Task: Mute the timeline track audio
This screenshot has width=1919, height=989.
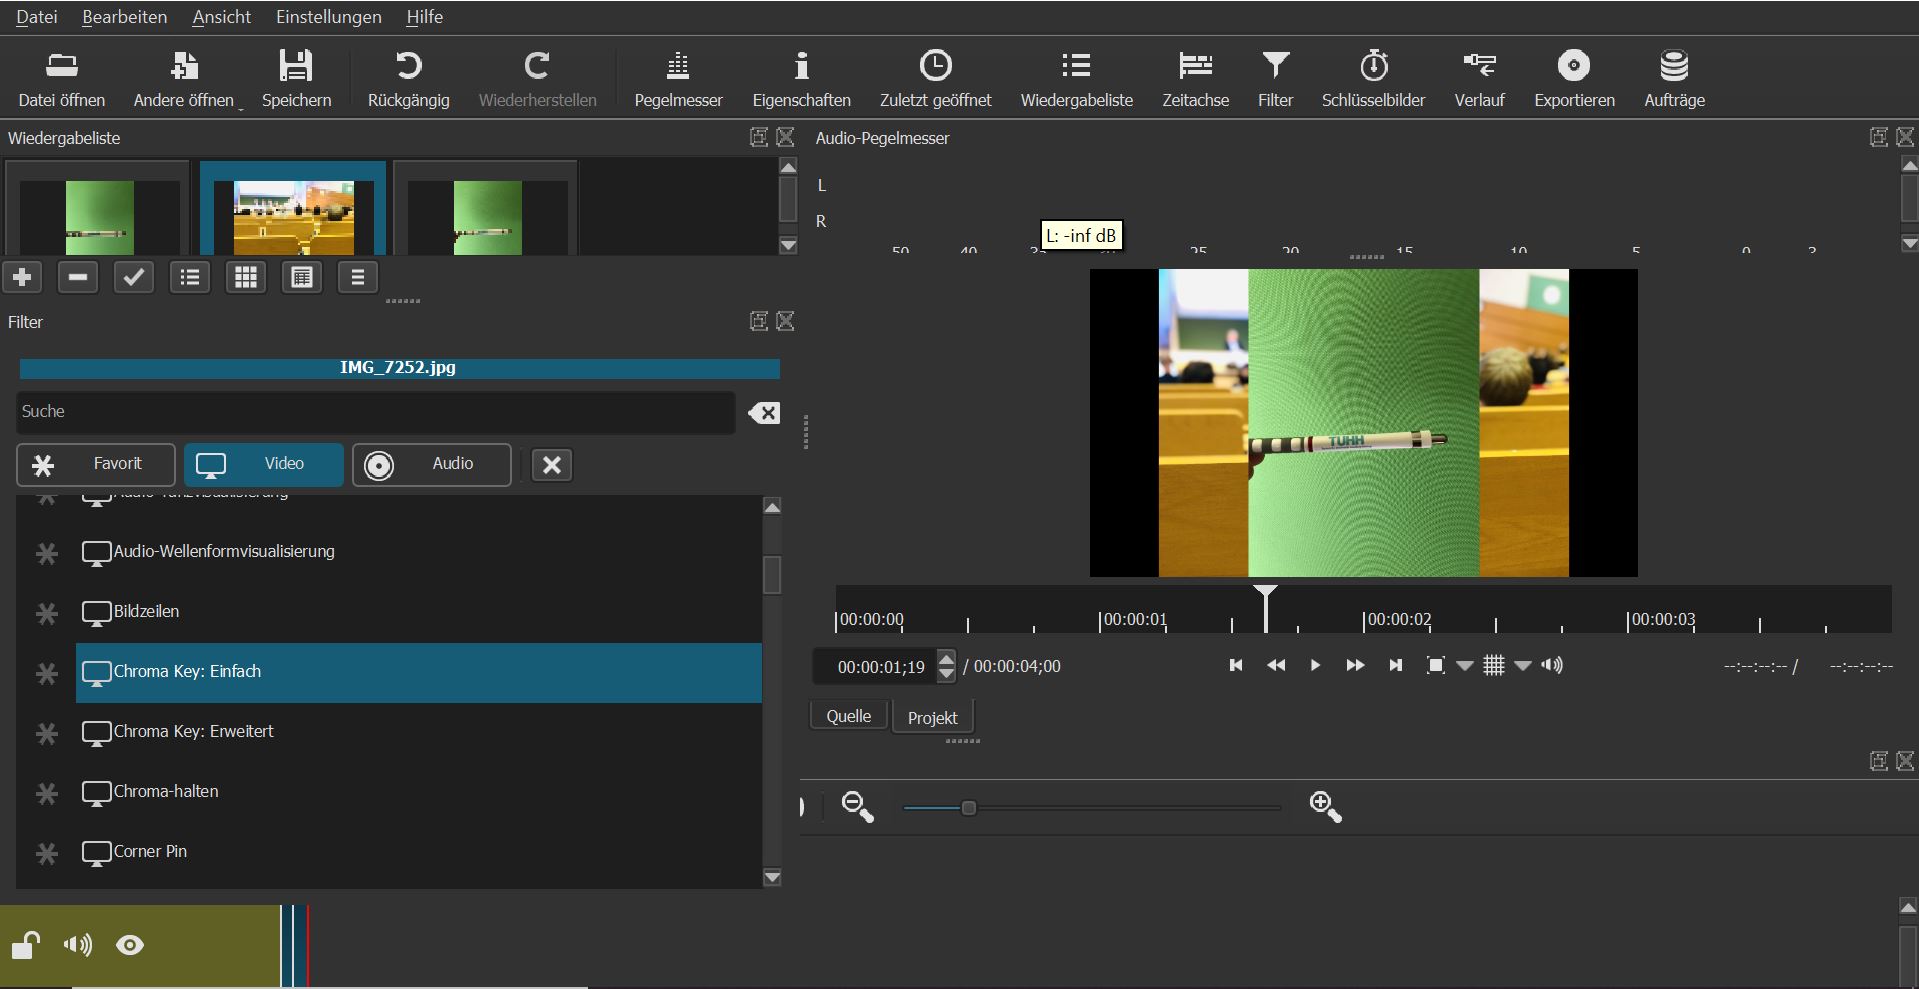Action: coord(77,945)
